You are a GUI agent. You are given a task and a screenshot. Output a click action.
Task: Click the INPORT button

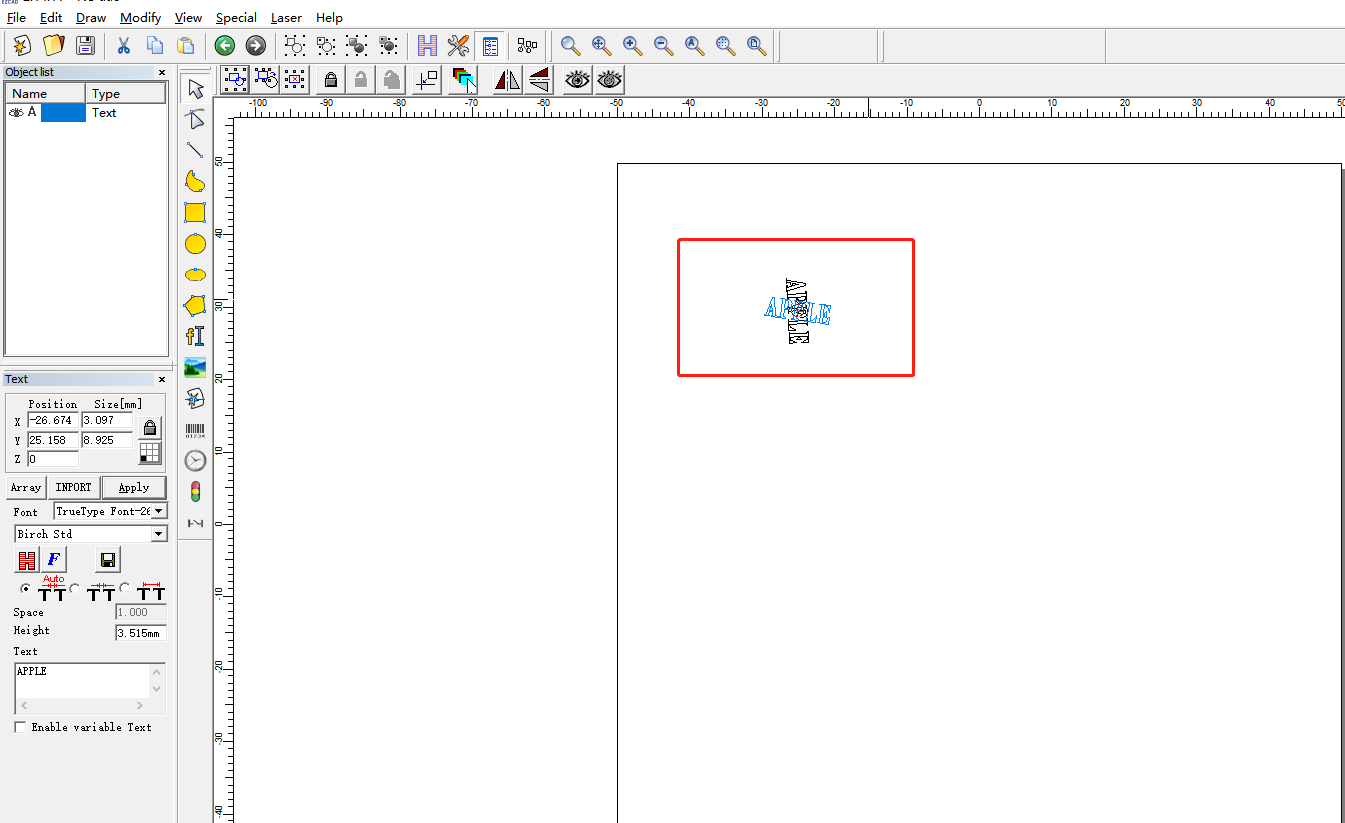pyautogui.click(x=73, y=488)
